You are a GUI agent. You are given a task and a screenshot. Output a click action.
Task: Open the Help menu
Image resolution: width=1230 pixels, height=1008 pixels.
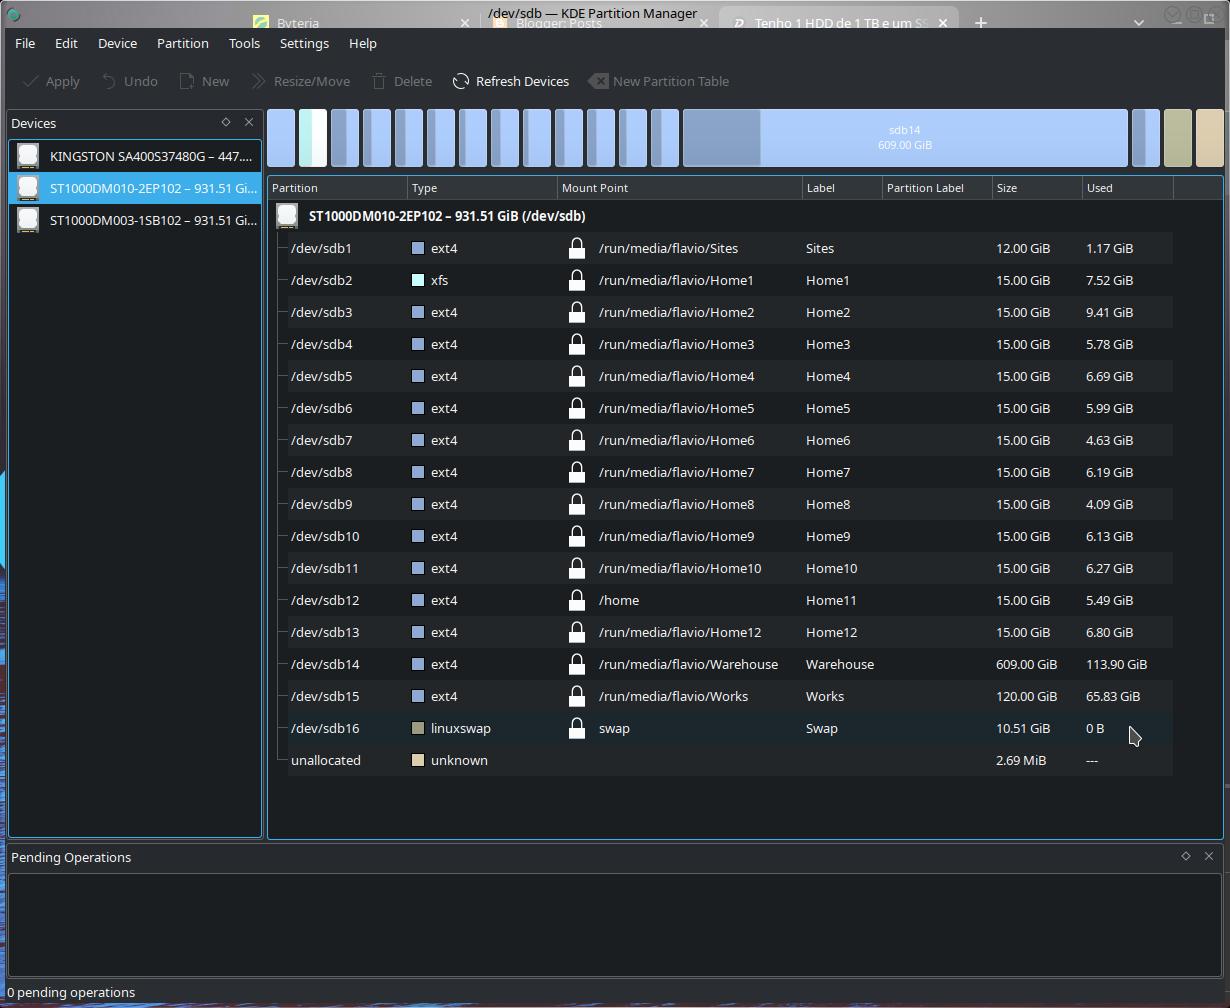coord(363,43)
